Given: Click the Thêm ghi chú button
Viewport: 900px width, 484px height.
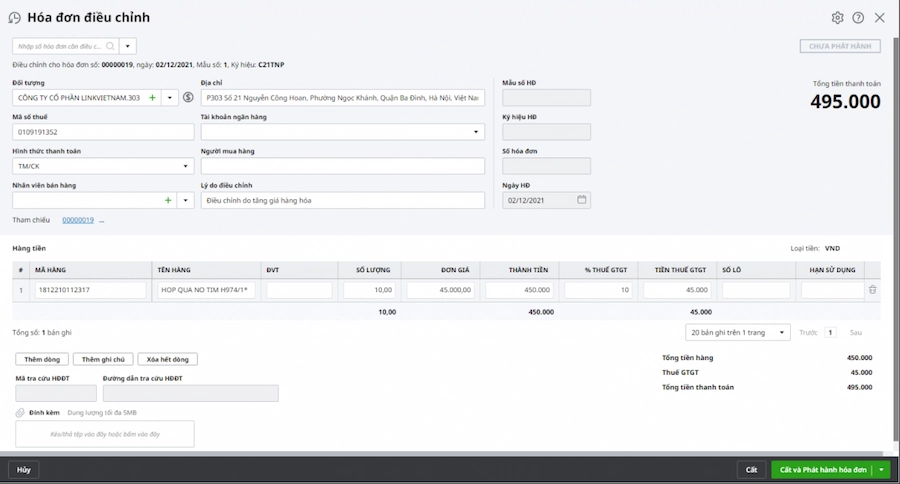Looking at the screenshot, I should (x=103, y=359).
